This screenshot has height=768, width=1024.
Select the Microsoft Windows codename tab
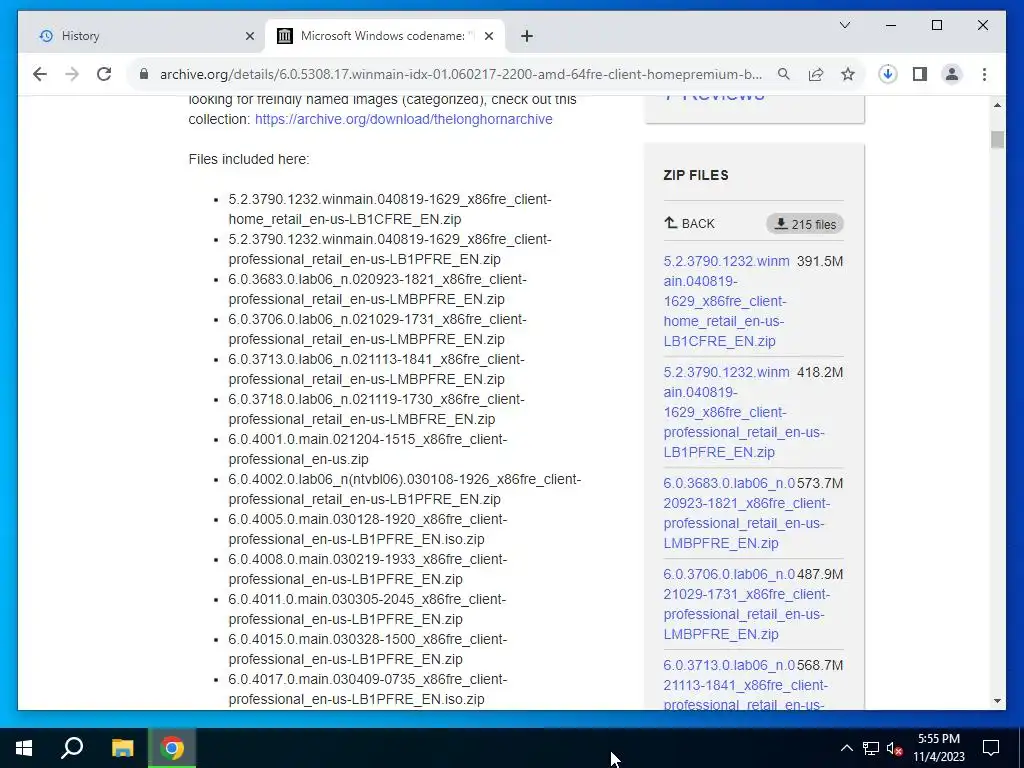[x=385, y=36]
